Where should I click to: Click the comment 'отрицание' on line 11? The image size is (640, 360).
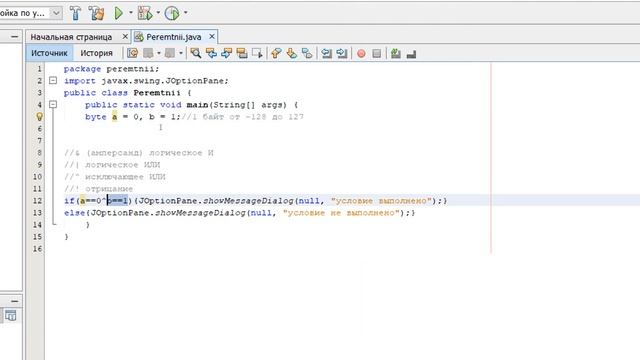[109, 189]
